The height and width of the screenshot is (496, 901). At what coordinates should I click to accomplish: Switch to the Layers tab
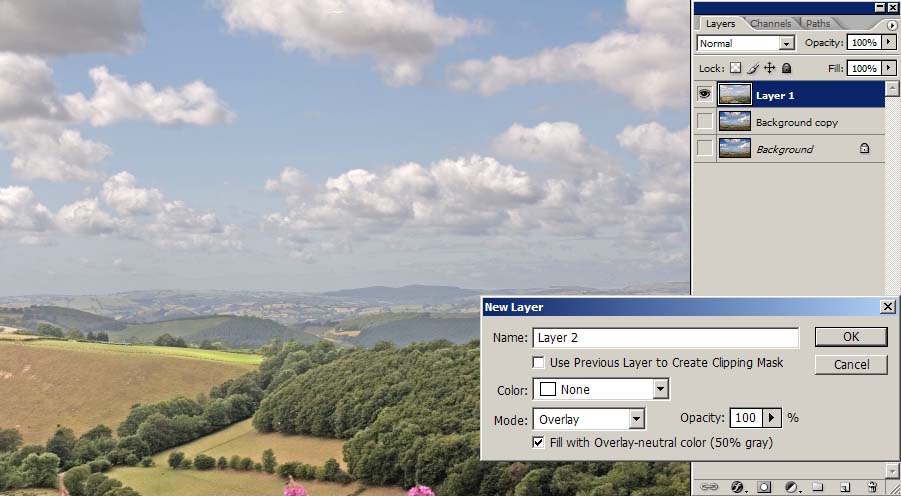[720, 24]
